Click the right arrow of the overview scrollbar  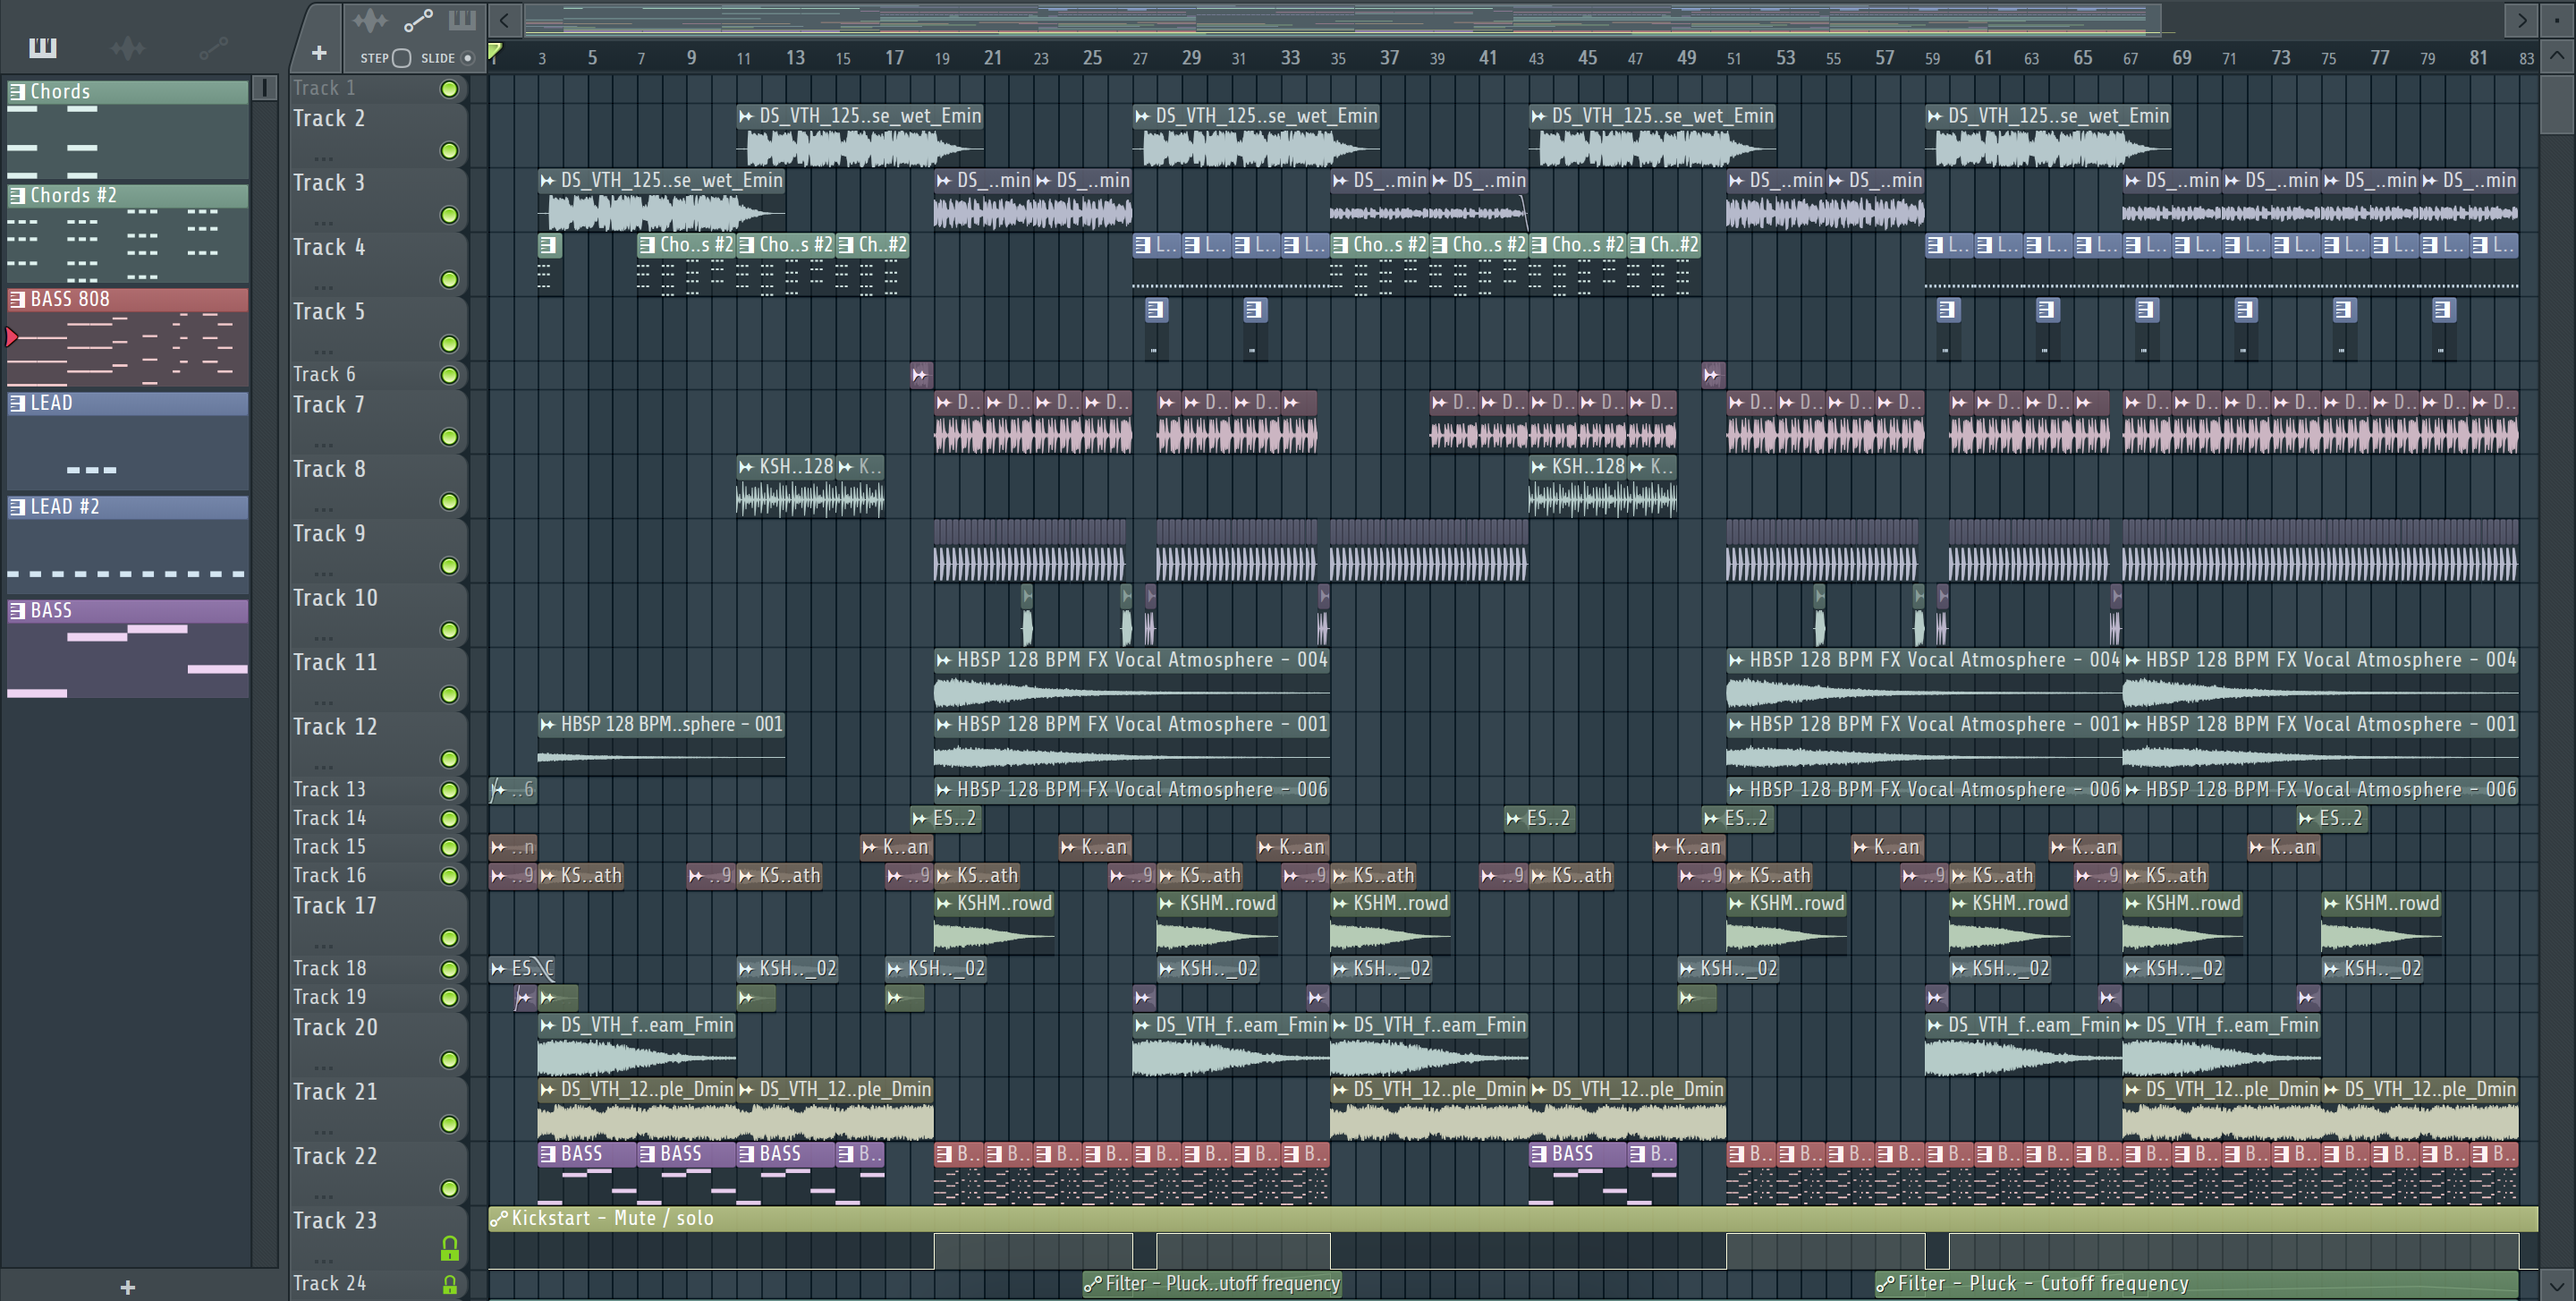click(x=2521, y=20)
